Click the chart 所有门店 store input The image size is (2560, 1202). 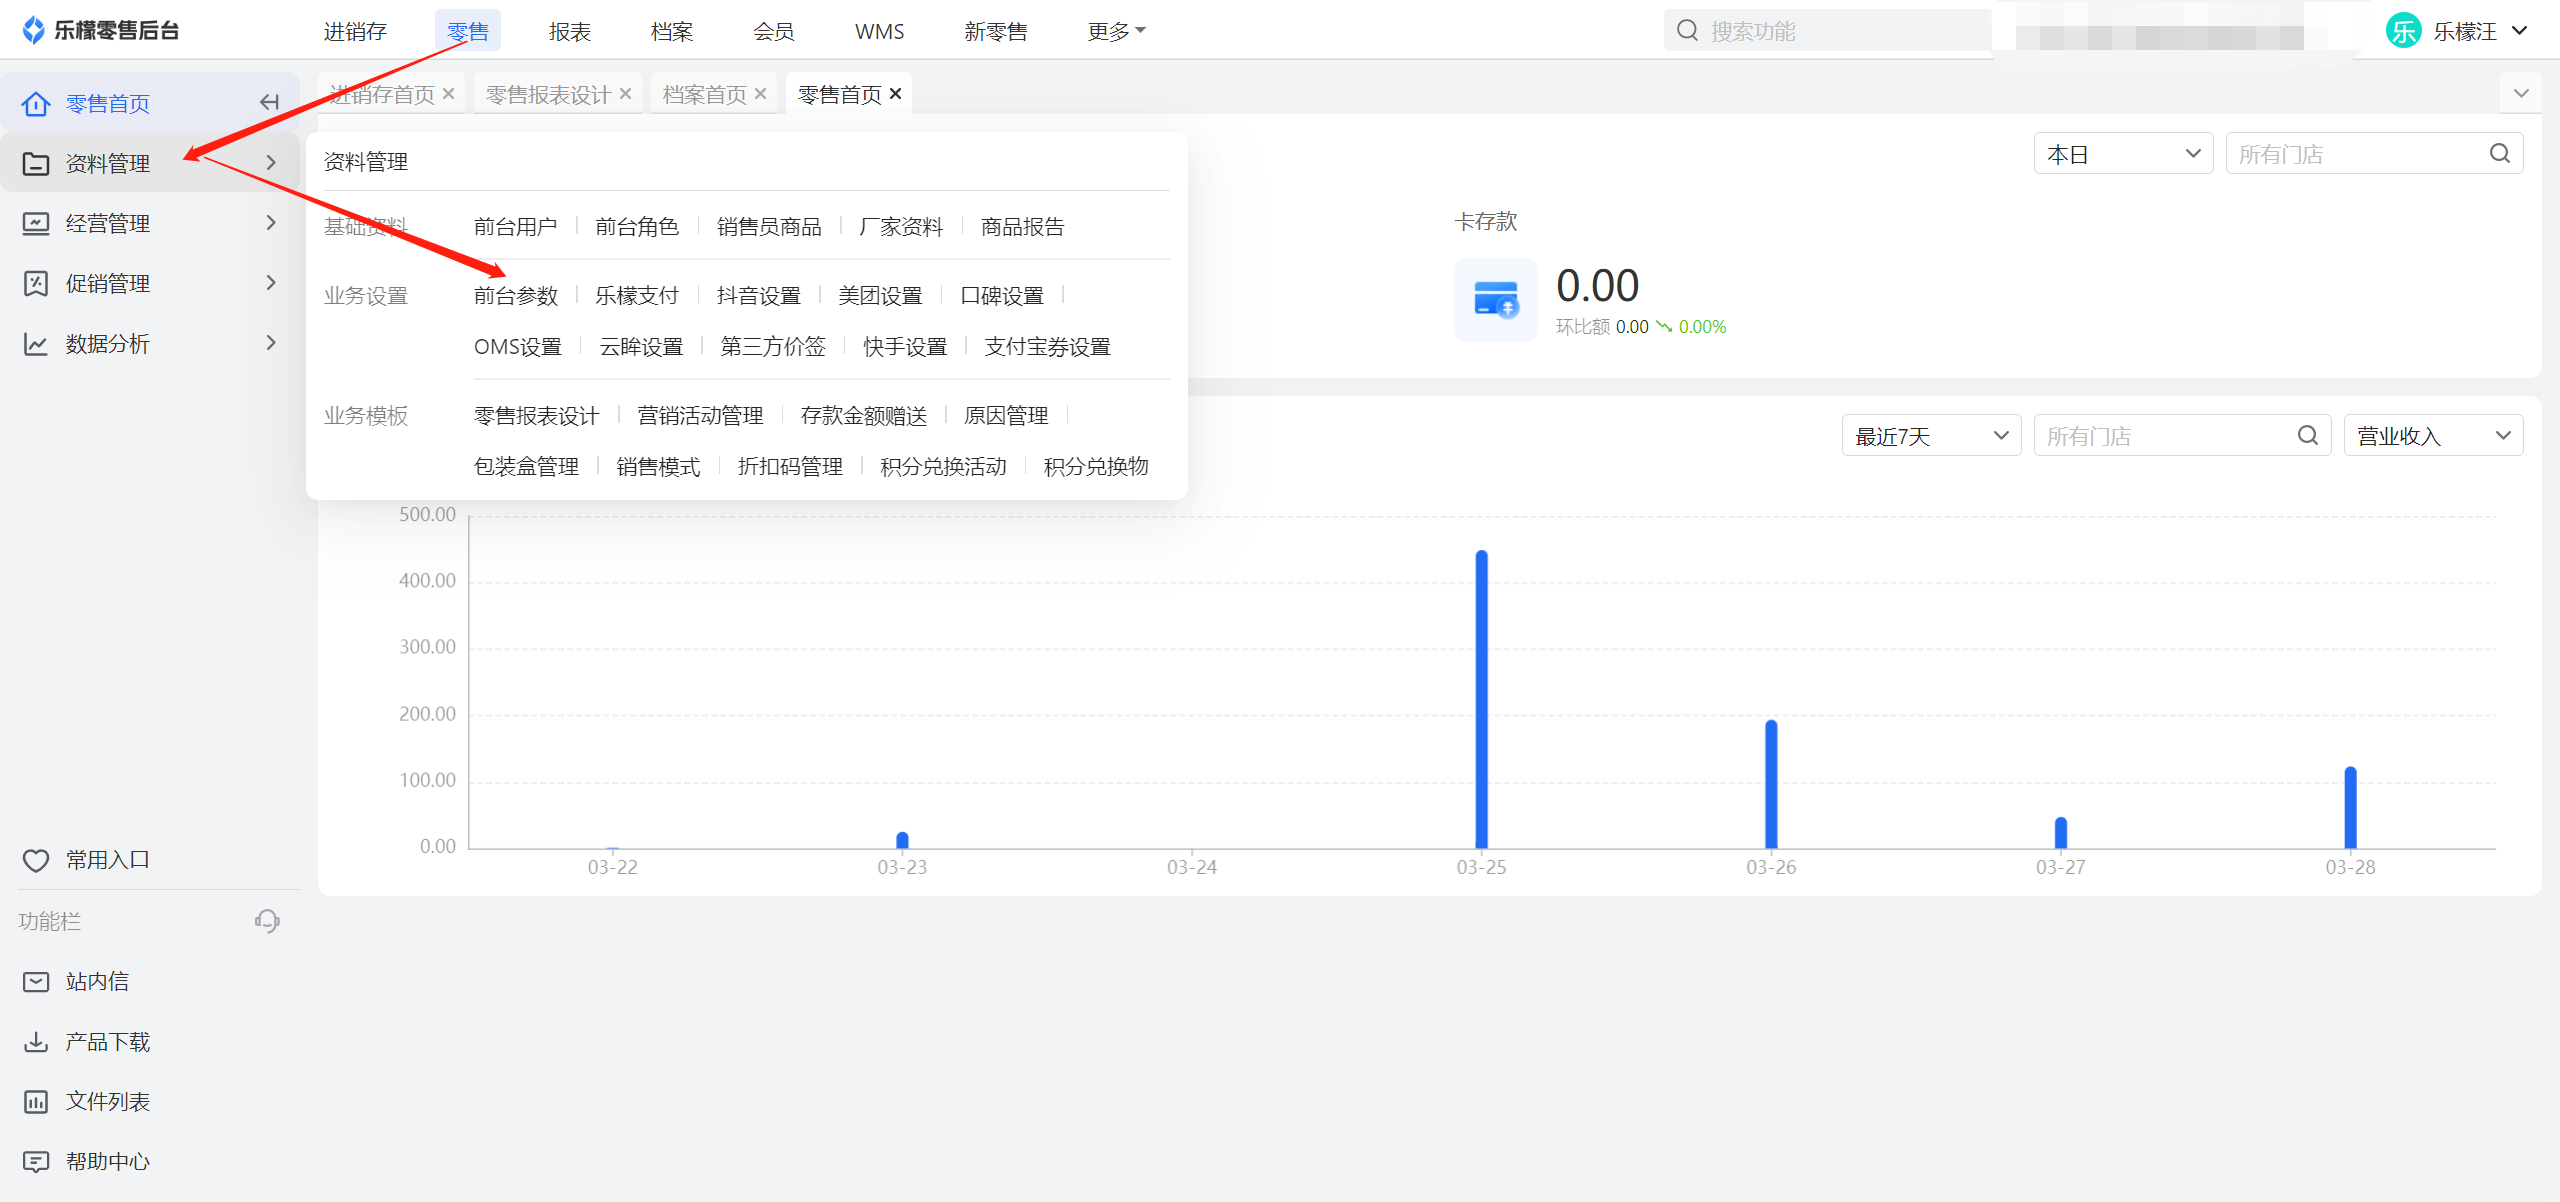2182,436
